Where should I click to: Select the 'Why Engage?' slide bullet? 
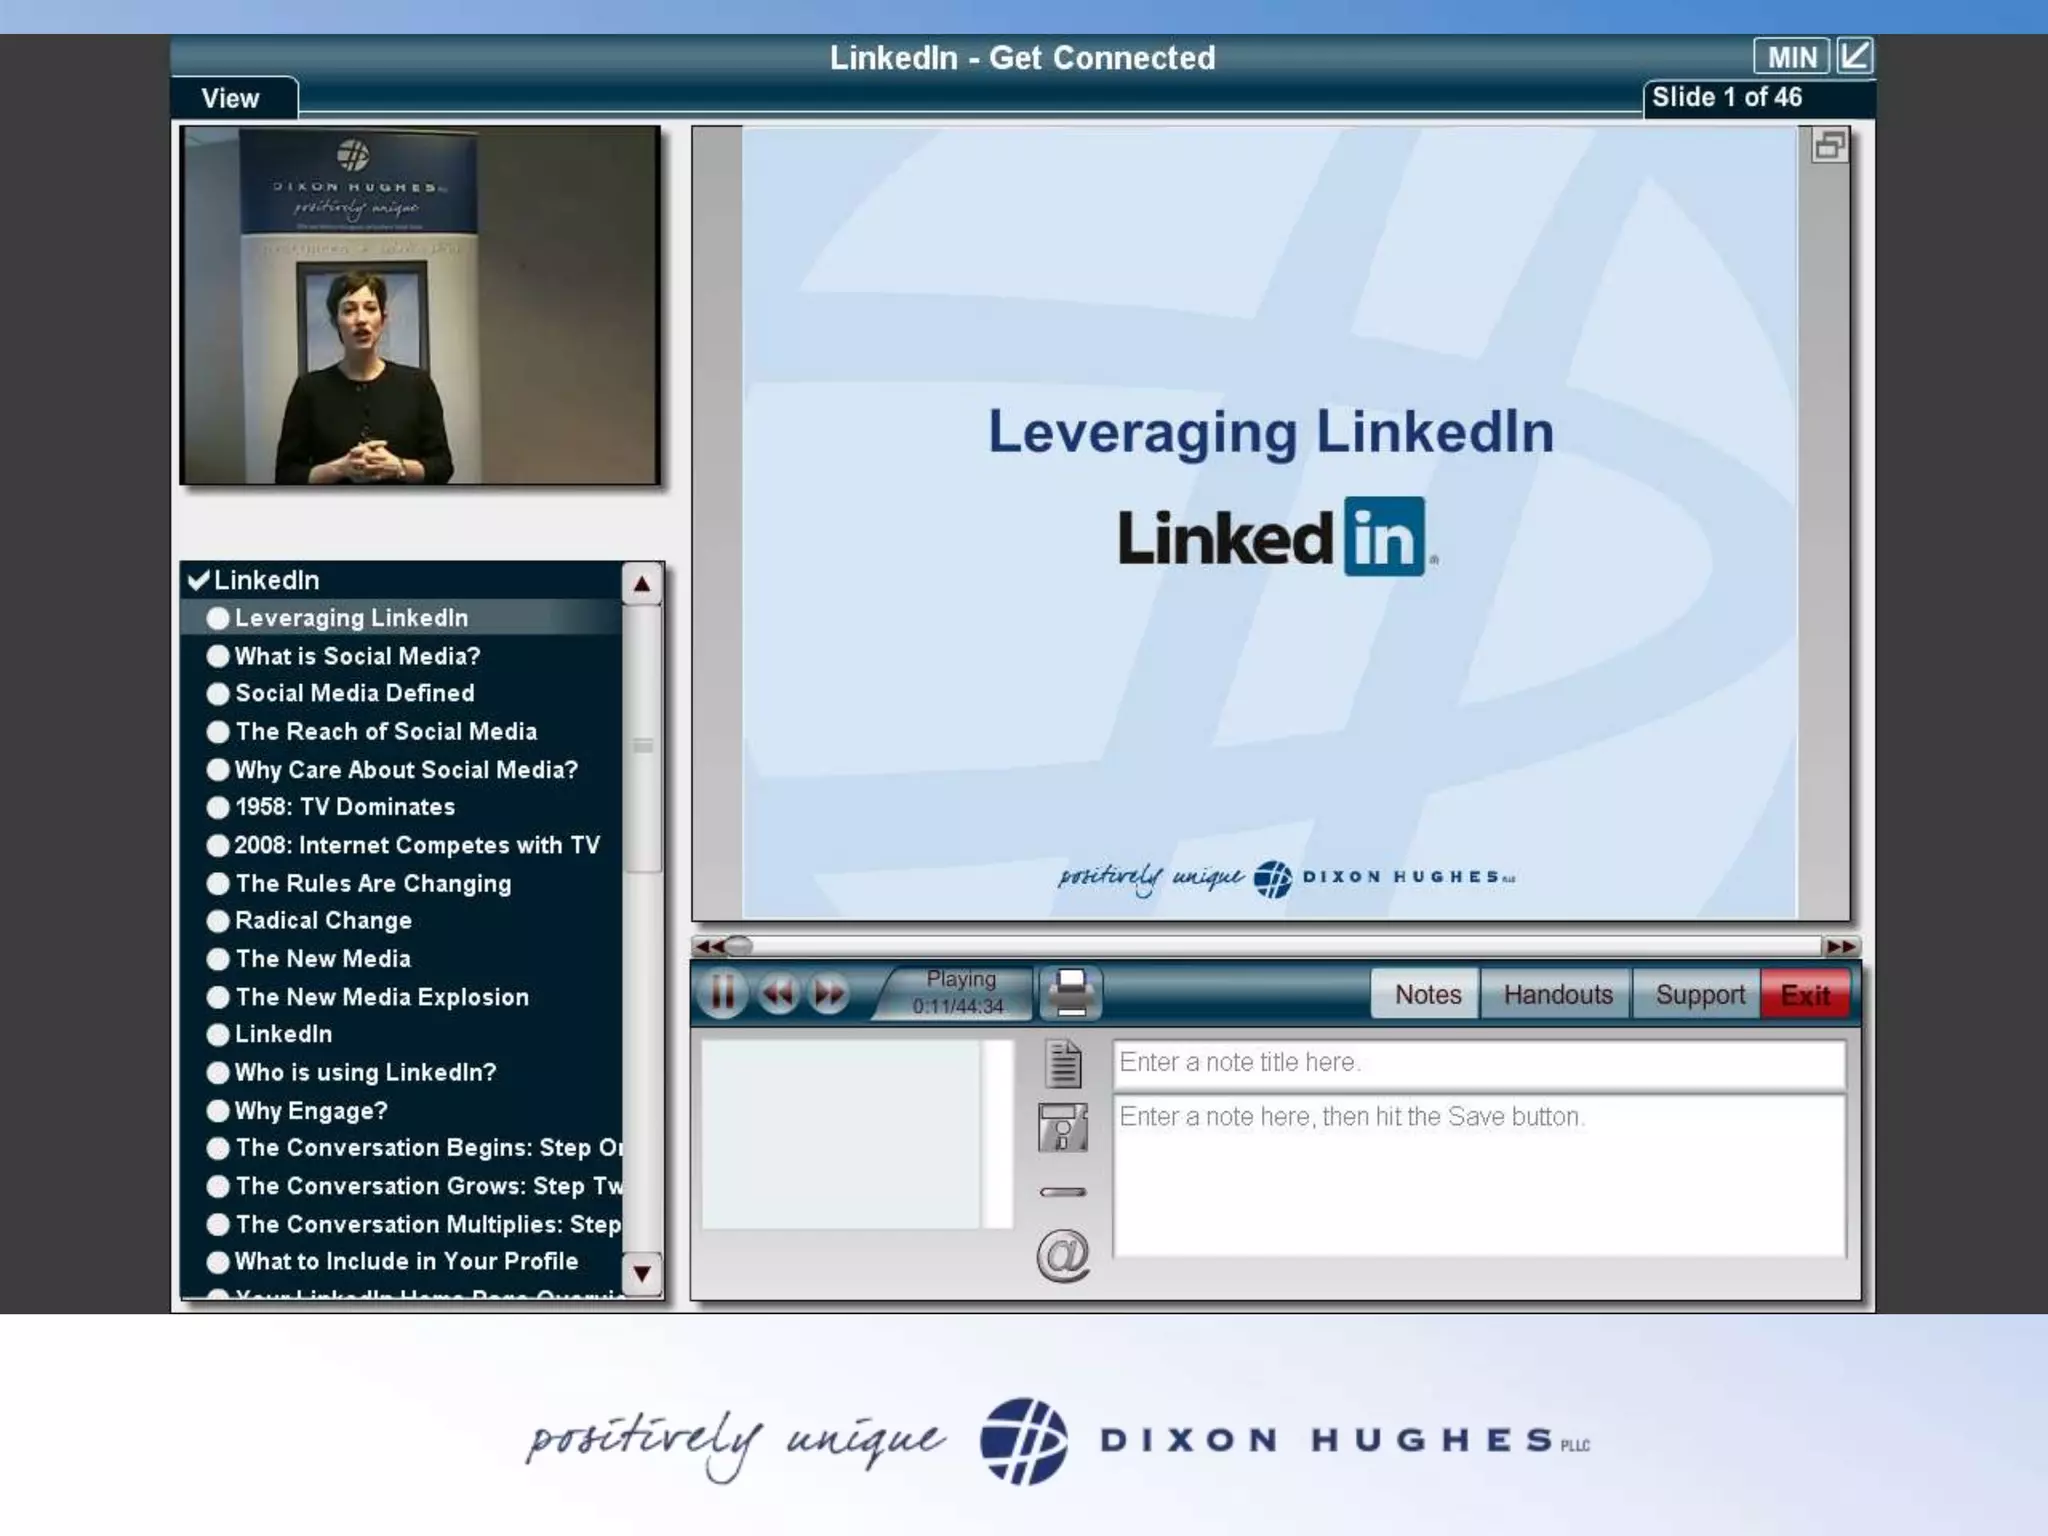click(218, 1111)
